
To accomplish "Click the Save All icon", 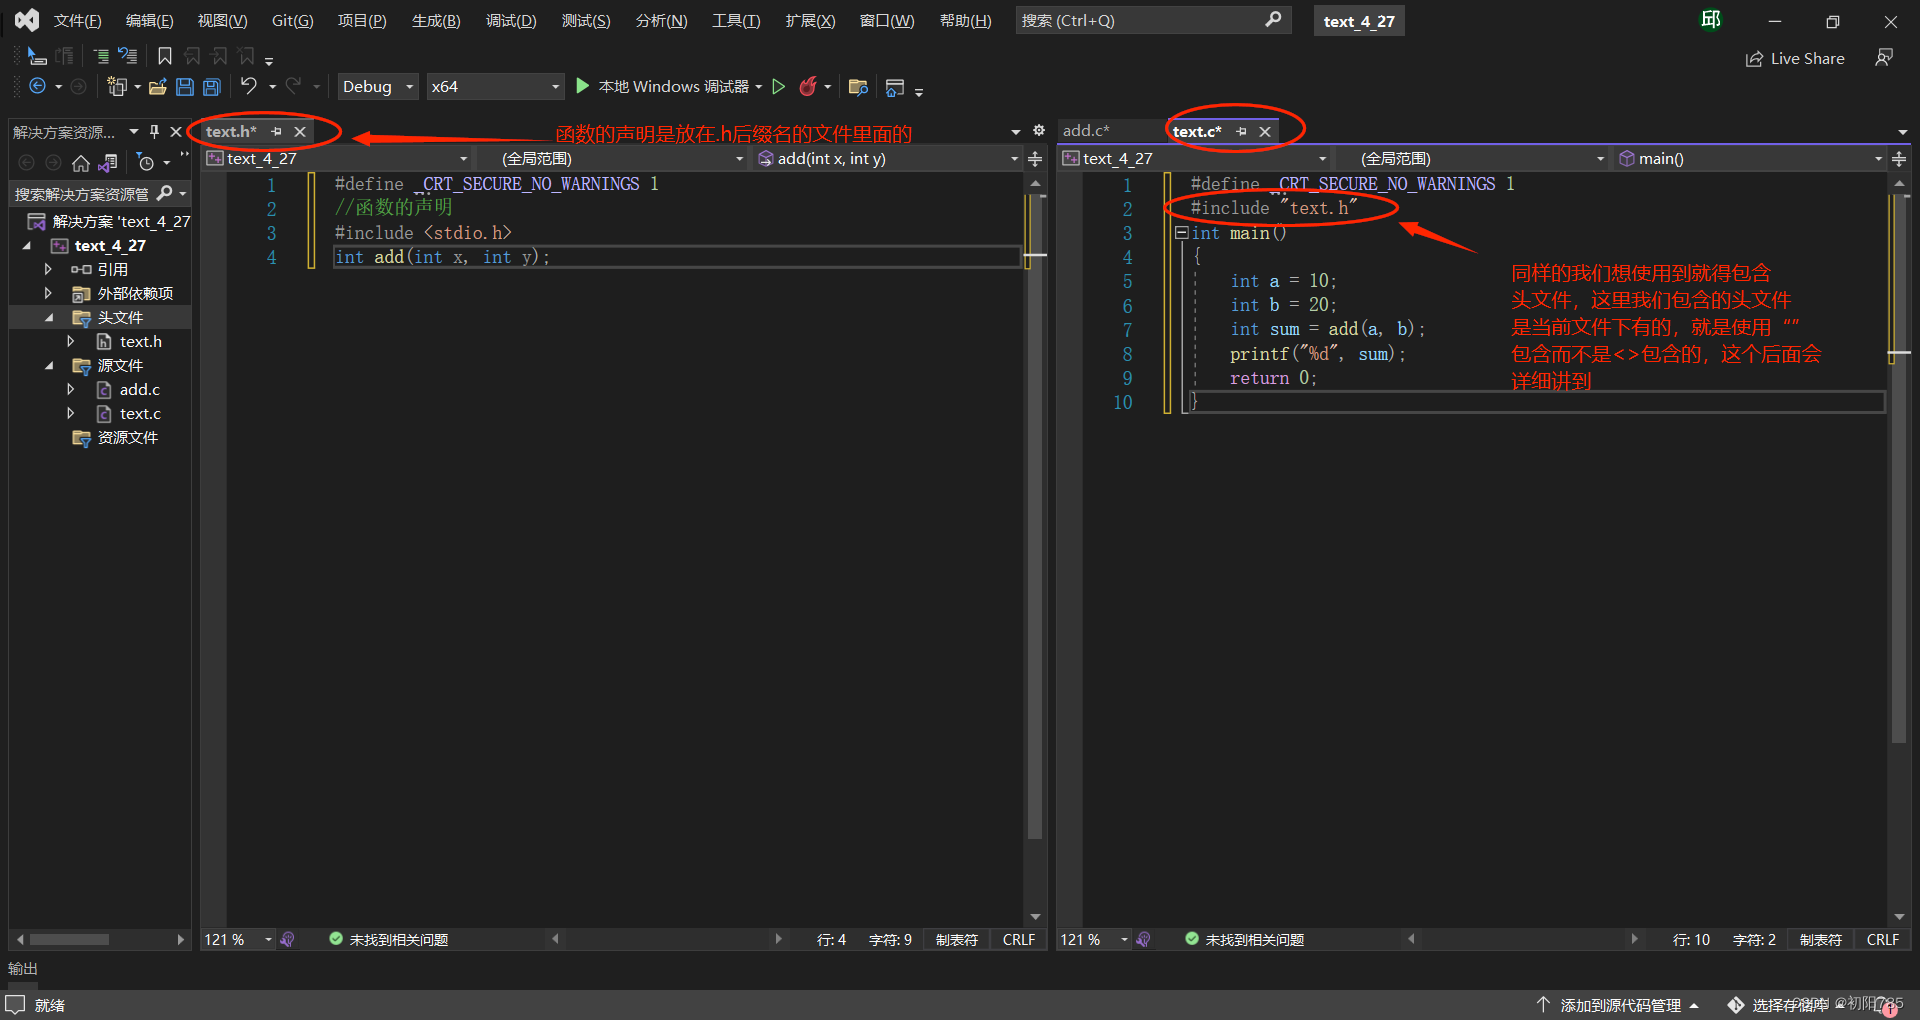I will 212,87.
